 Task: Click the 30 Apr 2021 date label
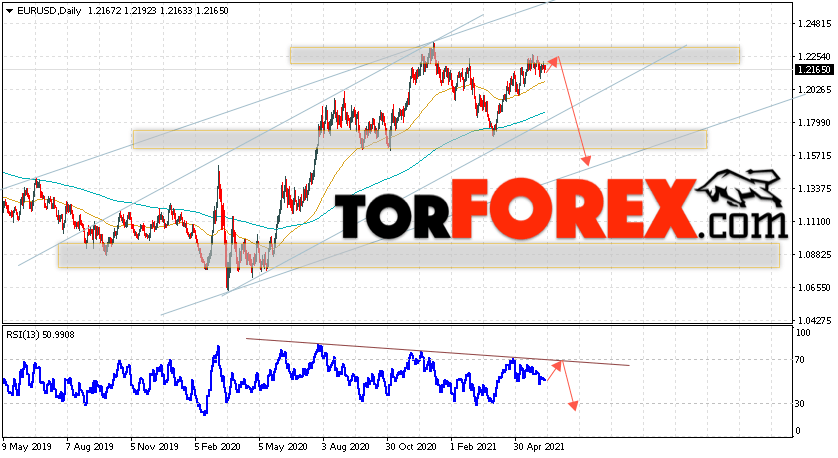(x=539, y=446)
